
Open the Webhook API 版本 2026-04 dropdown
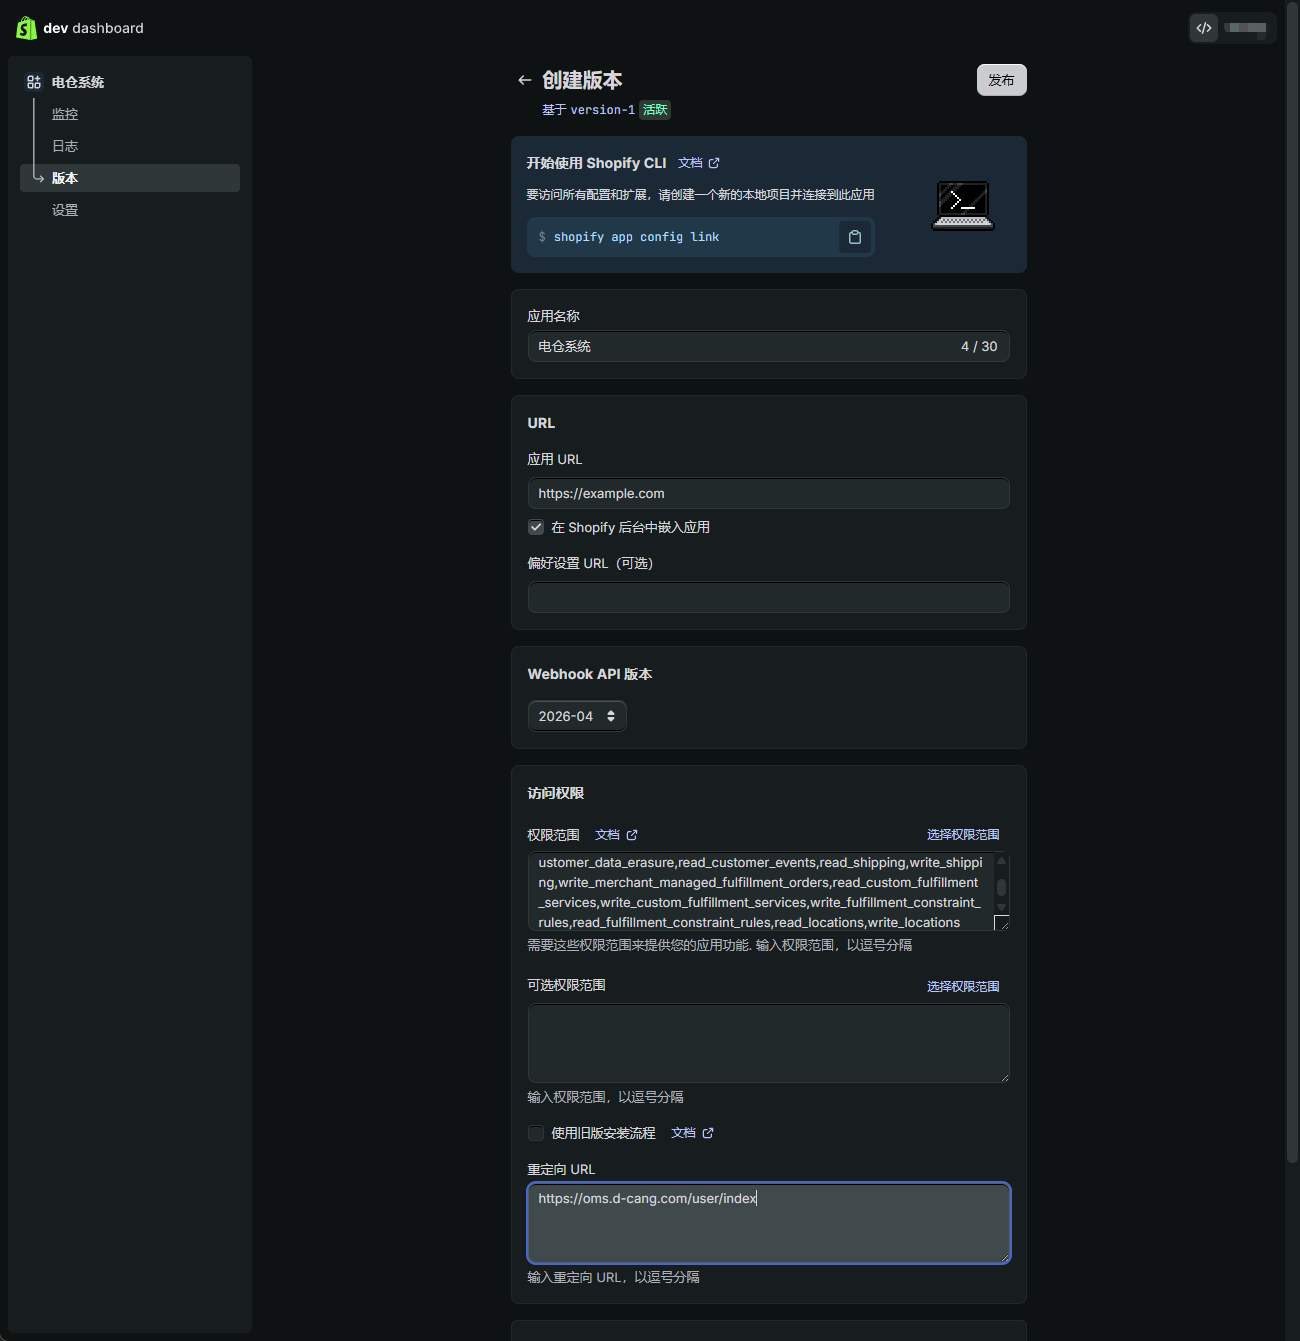pos(577,716)
